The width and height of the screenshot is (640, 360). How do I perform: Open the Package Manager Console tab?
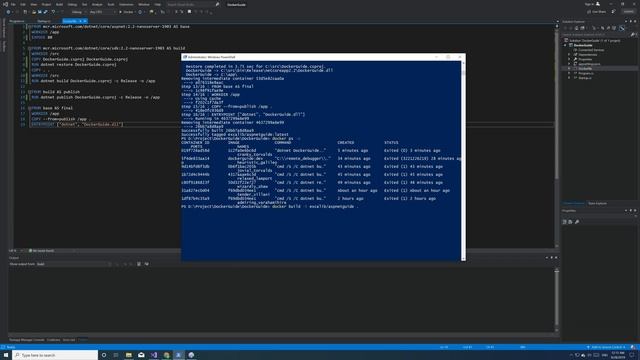(x=27, y=340)
